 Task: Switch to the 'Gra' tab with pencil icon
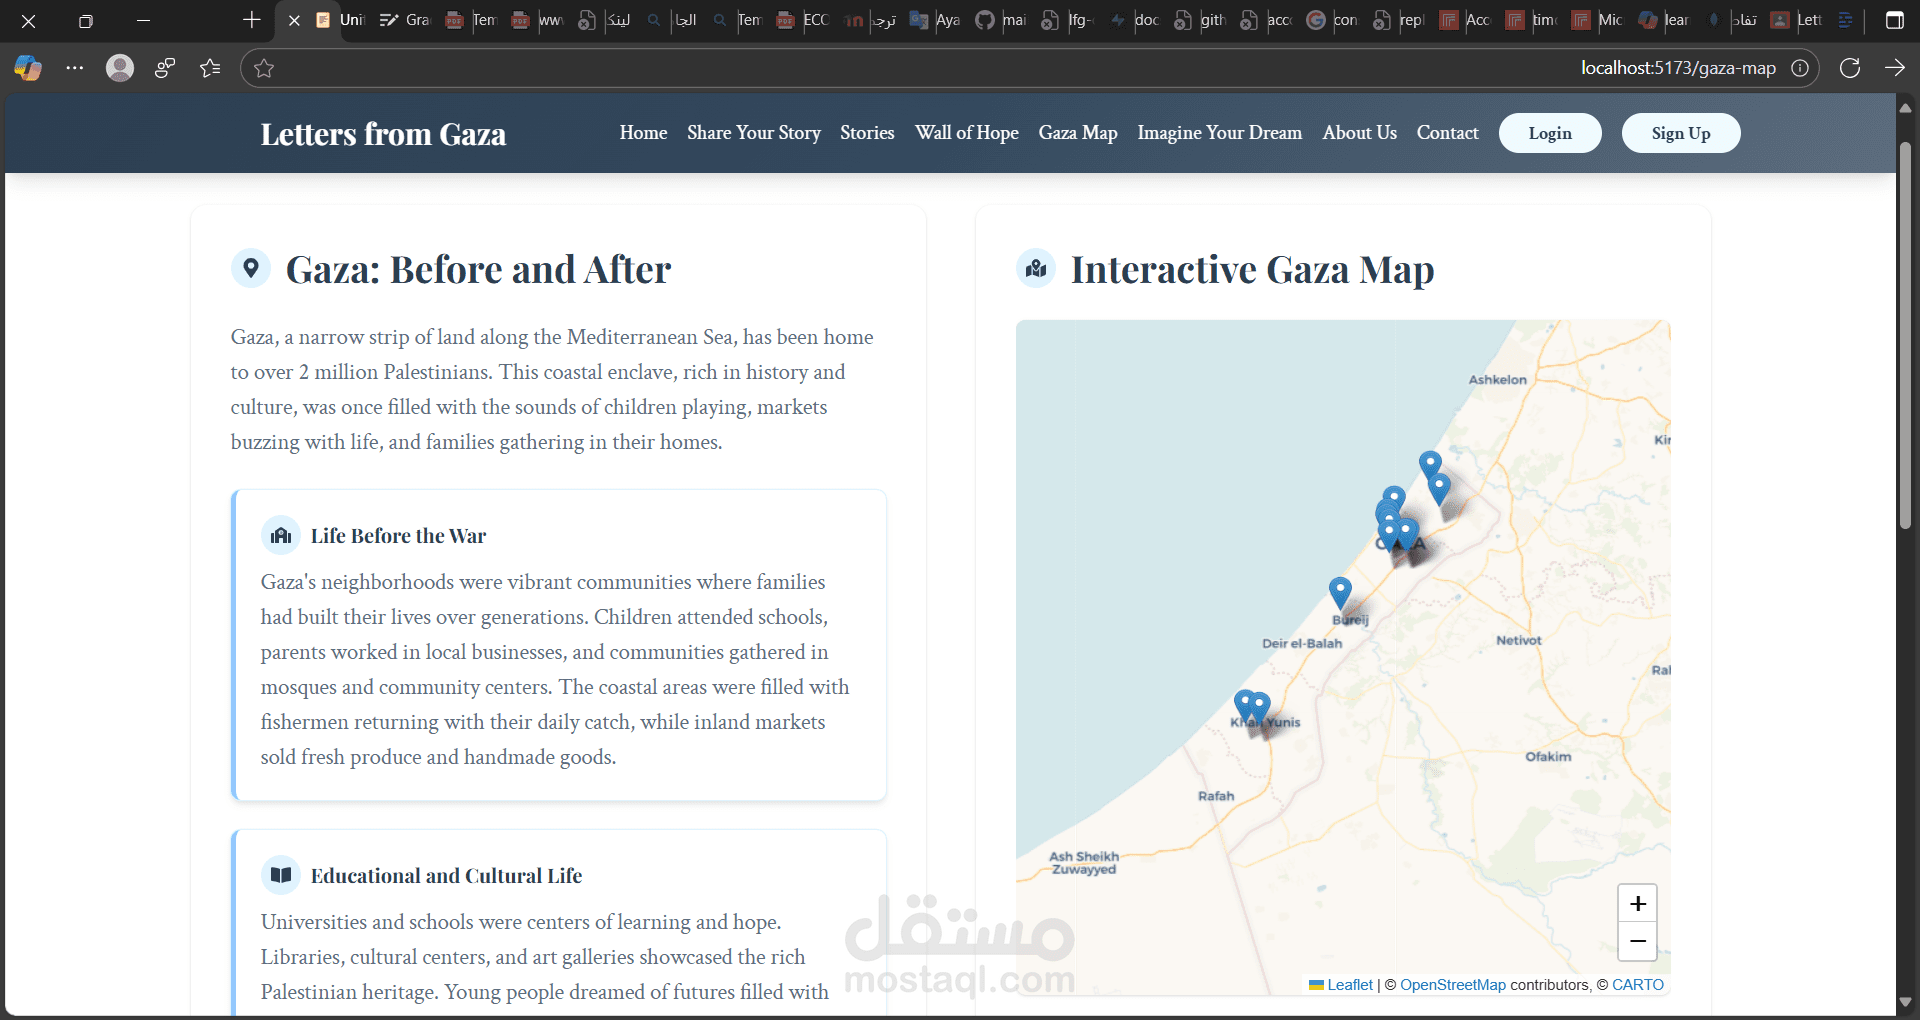(x=405, y=20)
